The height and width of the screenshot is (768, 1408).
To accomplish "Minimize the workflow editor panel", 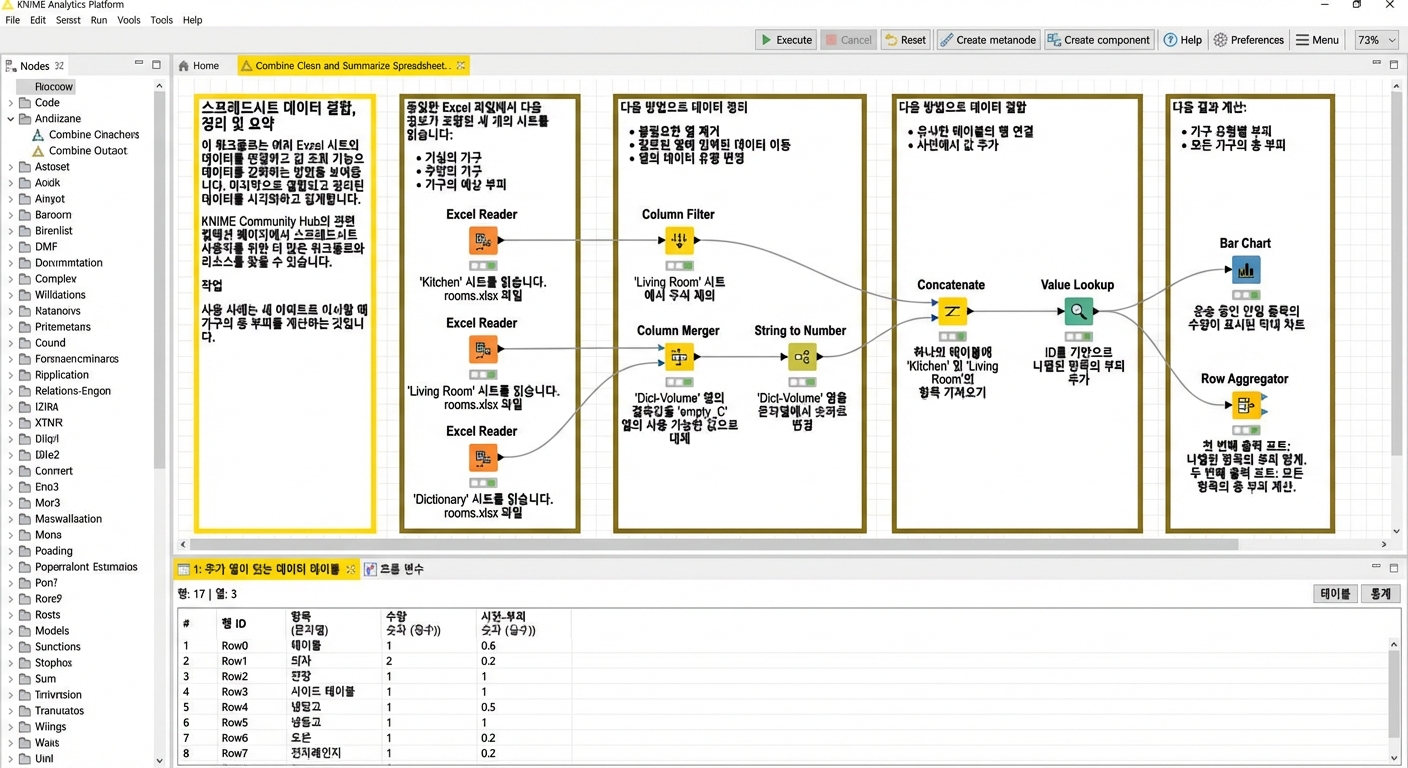I will [x=1377, y=64].
